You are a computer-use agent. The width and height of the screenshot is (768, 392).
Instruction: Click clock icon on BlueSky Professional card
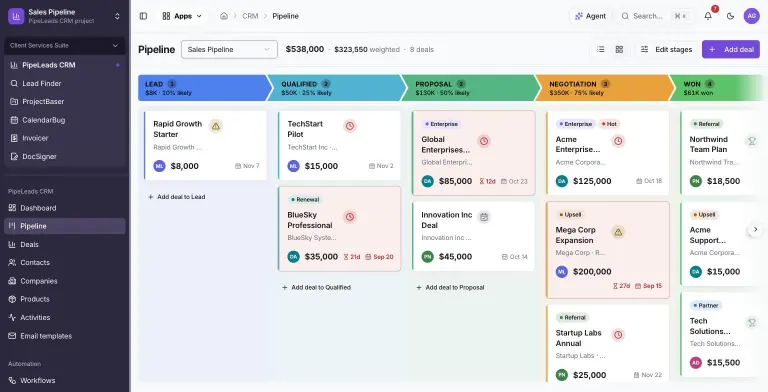350,217
